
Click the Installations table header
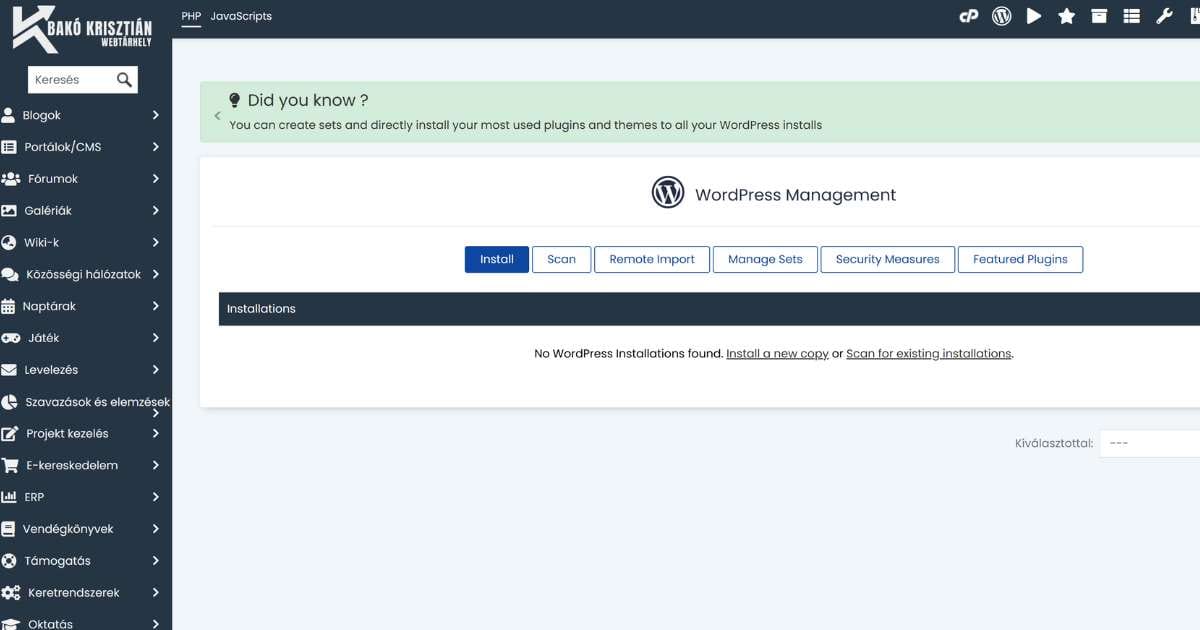coord(709,309)
